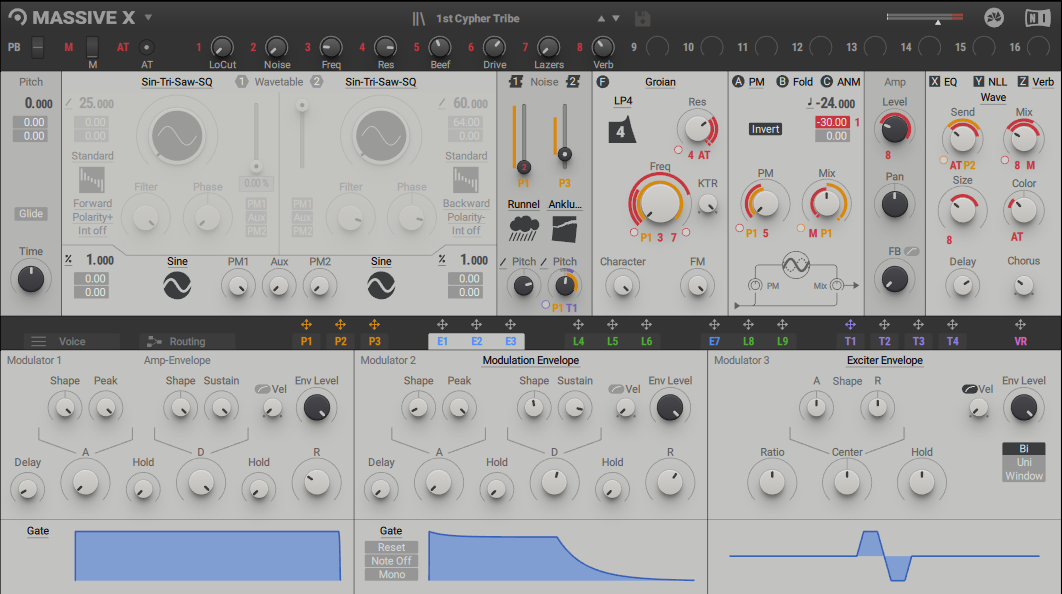Click Note Off option in Modulator 2
The height and width of the screenshot is (594, 1062).
click(x=391, y=561)
